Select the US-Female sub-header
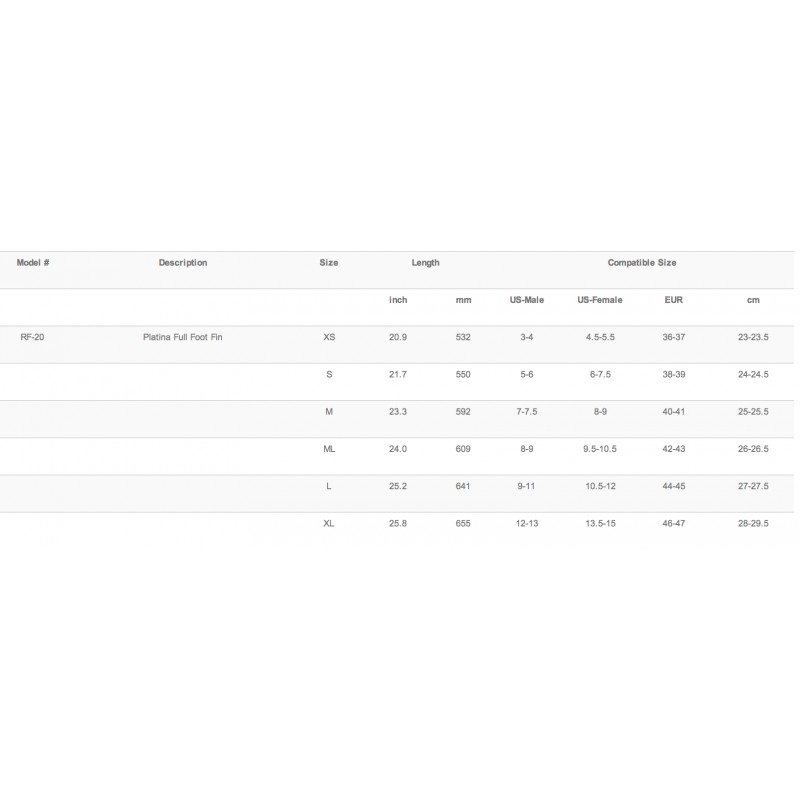Image resolution: width=800 pixels, height=800 pixels. click(x=600, y=300)
